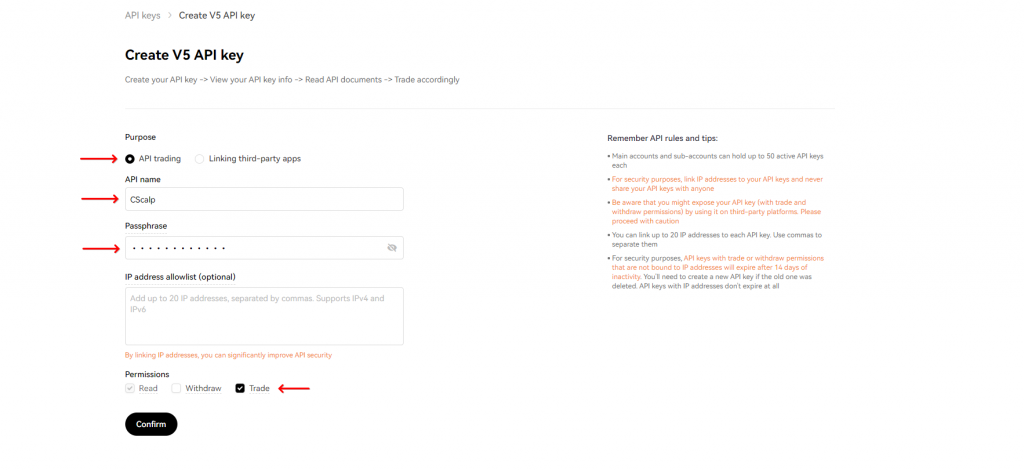Click the Create V5 API key breadcrumb item
This screenshot has width=1024, height=470.
click(x=216, y=16)
